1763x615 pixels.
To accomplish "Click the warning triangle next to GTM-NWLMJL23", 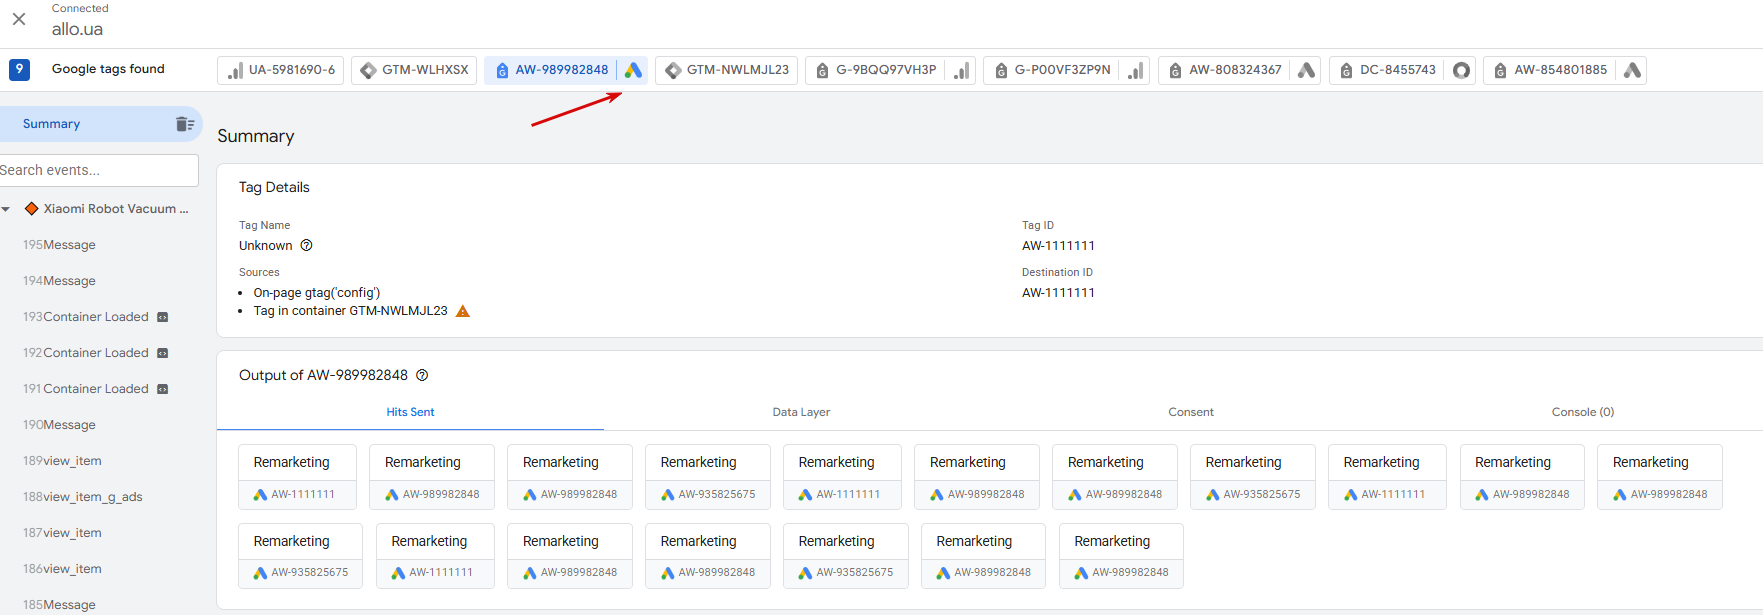I will pos(463,311).
